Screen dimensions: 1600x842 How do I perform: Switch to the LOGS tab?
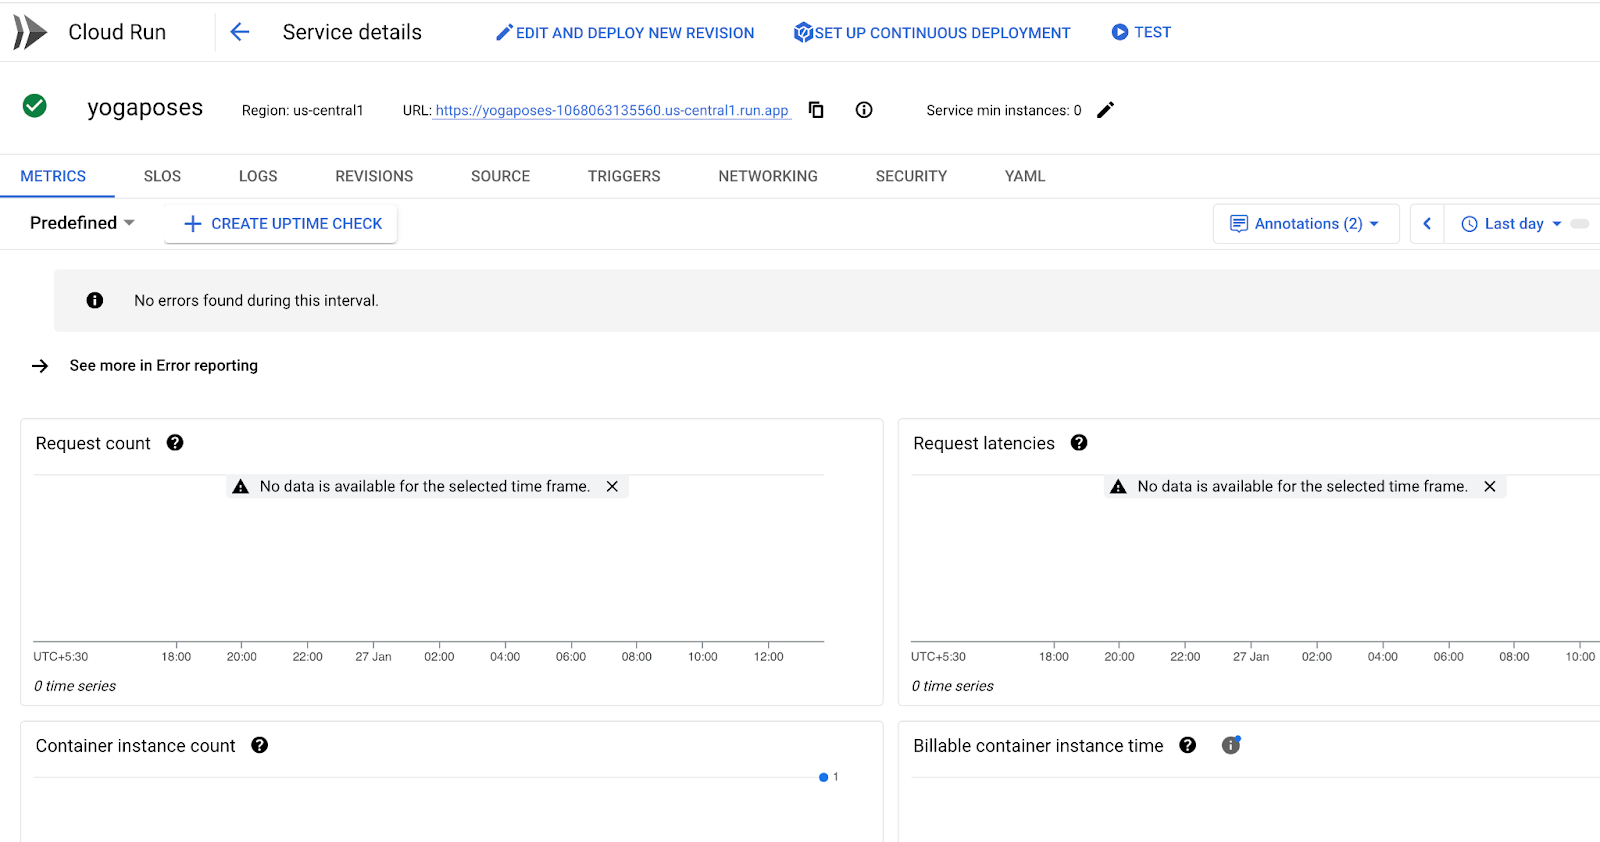[x=258, y=176]
